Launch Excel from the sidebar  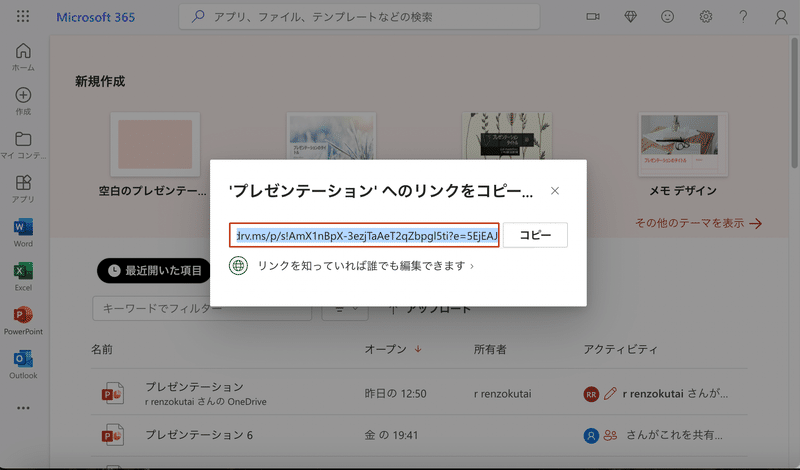23,277
